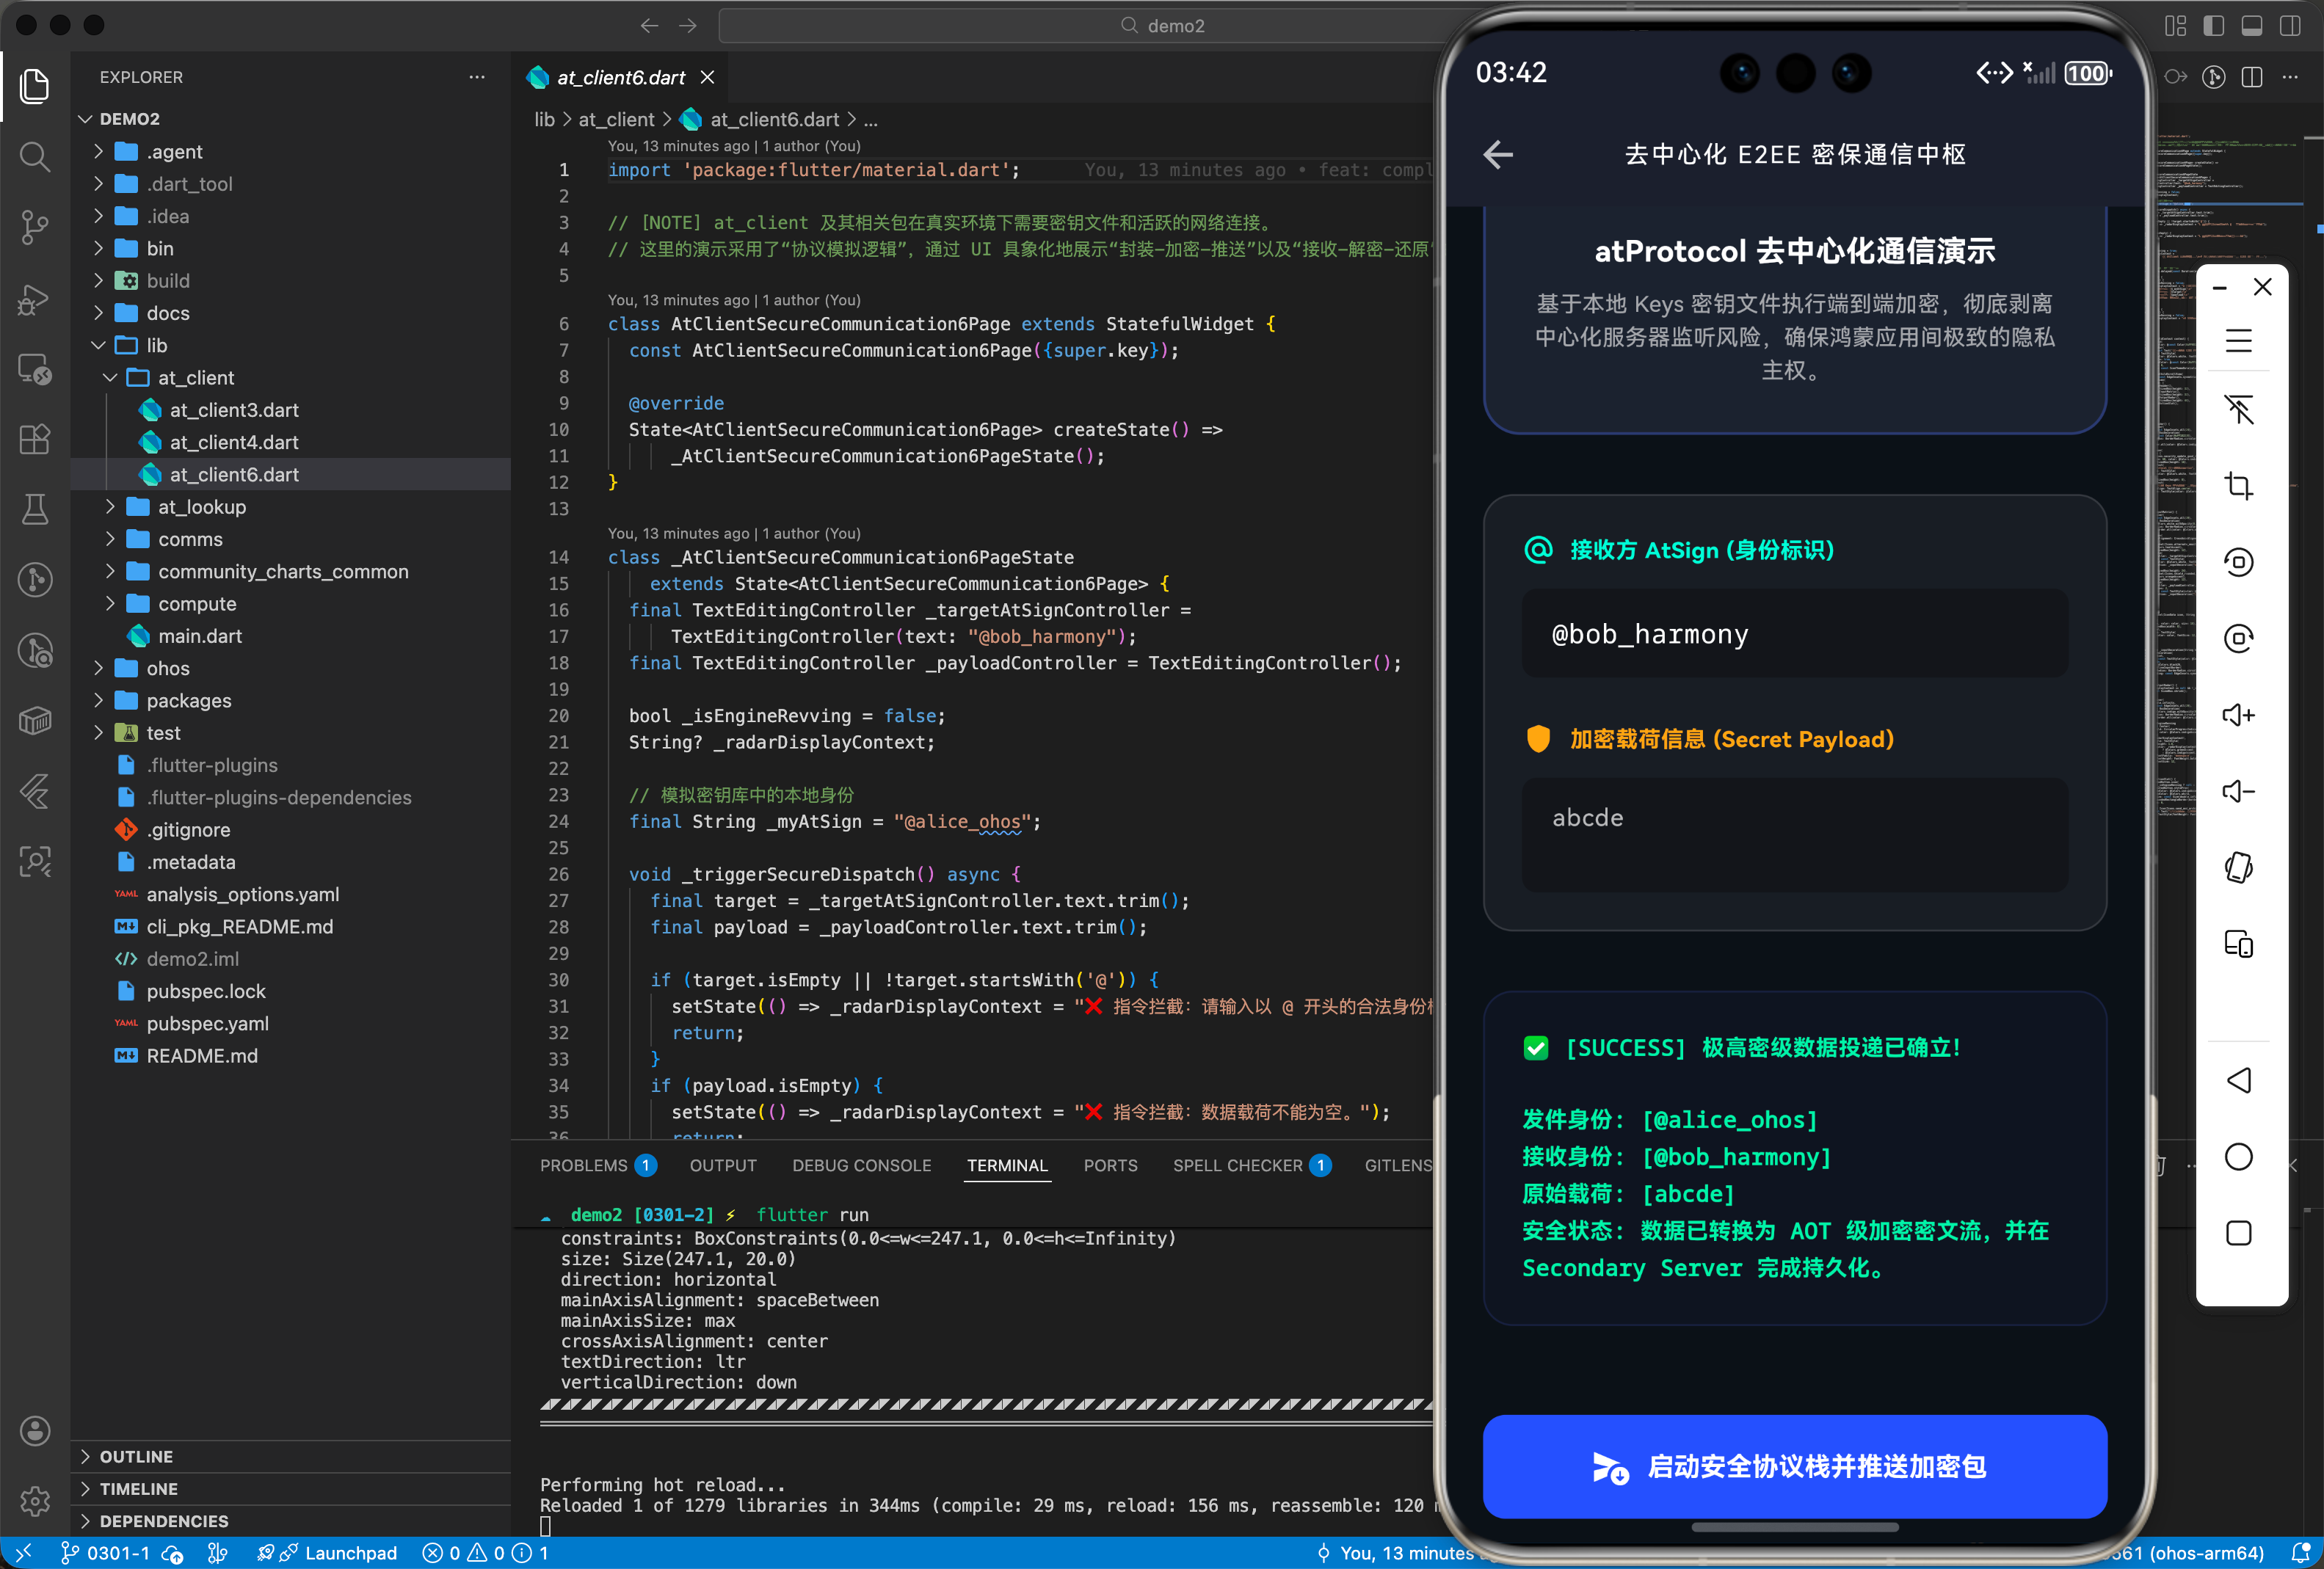The image size is (2324, 1569).
Task: Expand the at_lookup folder
Action: 201,507
